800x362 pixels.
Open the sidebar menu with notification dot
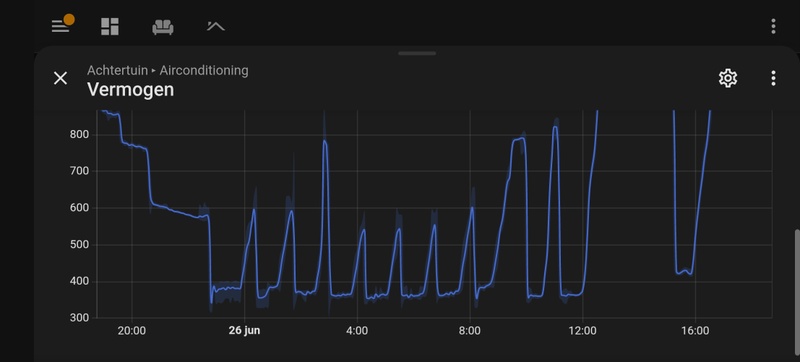62,24
